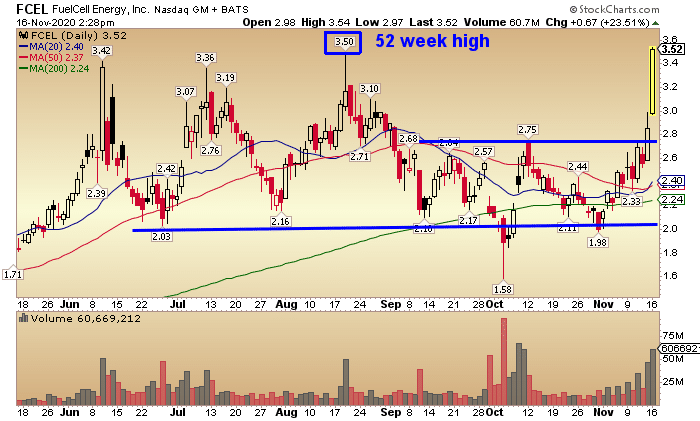Screen dimensions: 700x421
Task: Click the 2.24 green axis tag
Action: coord(671,199)
